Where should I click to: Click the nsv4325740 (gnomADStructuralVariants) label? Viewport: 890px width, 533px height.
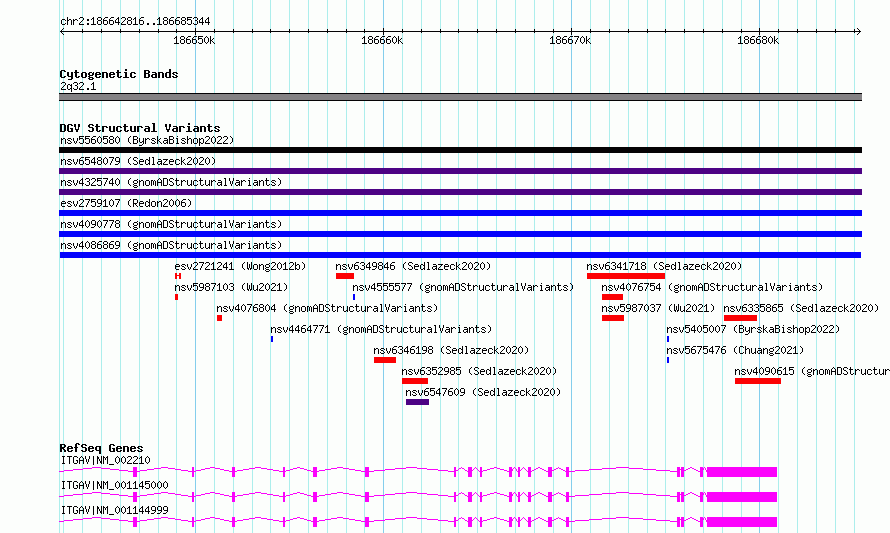(x=171, y=182)
